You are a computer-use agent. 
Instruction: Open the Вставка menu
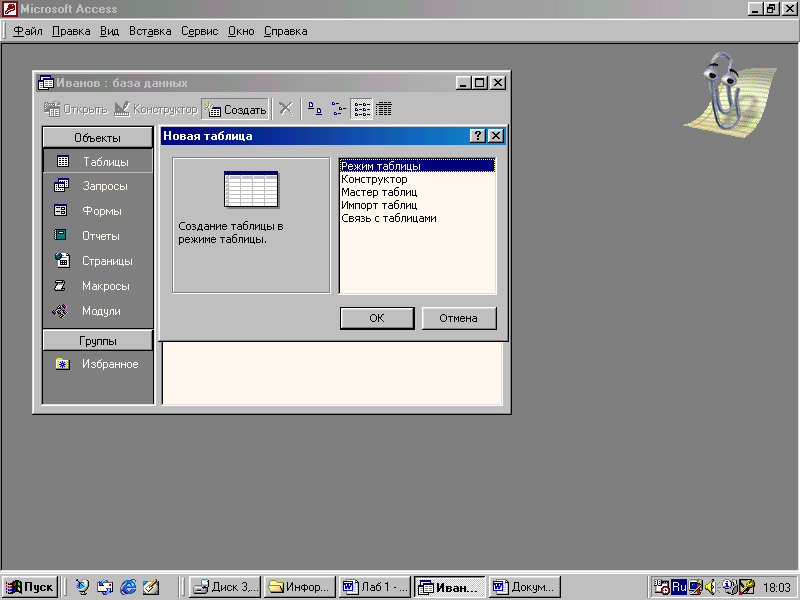pos(150,31)
